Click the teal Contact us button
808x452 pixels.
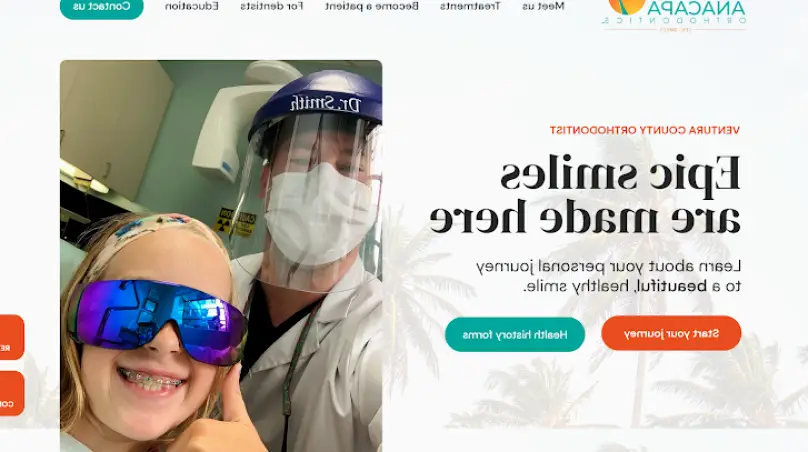pos(102,7)
